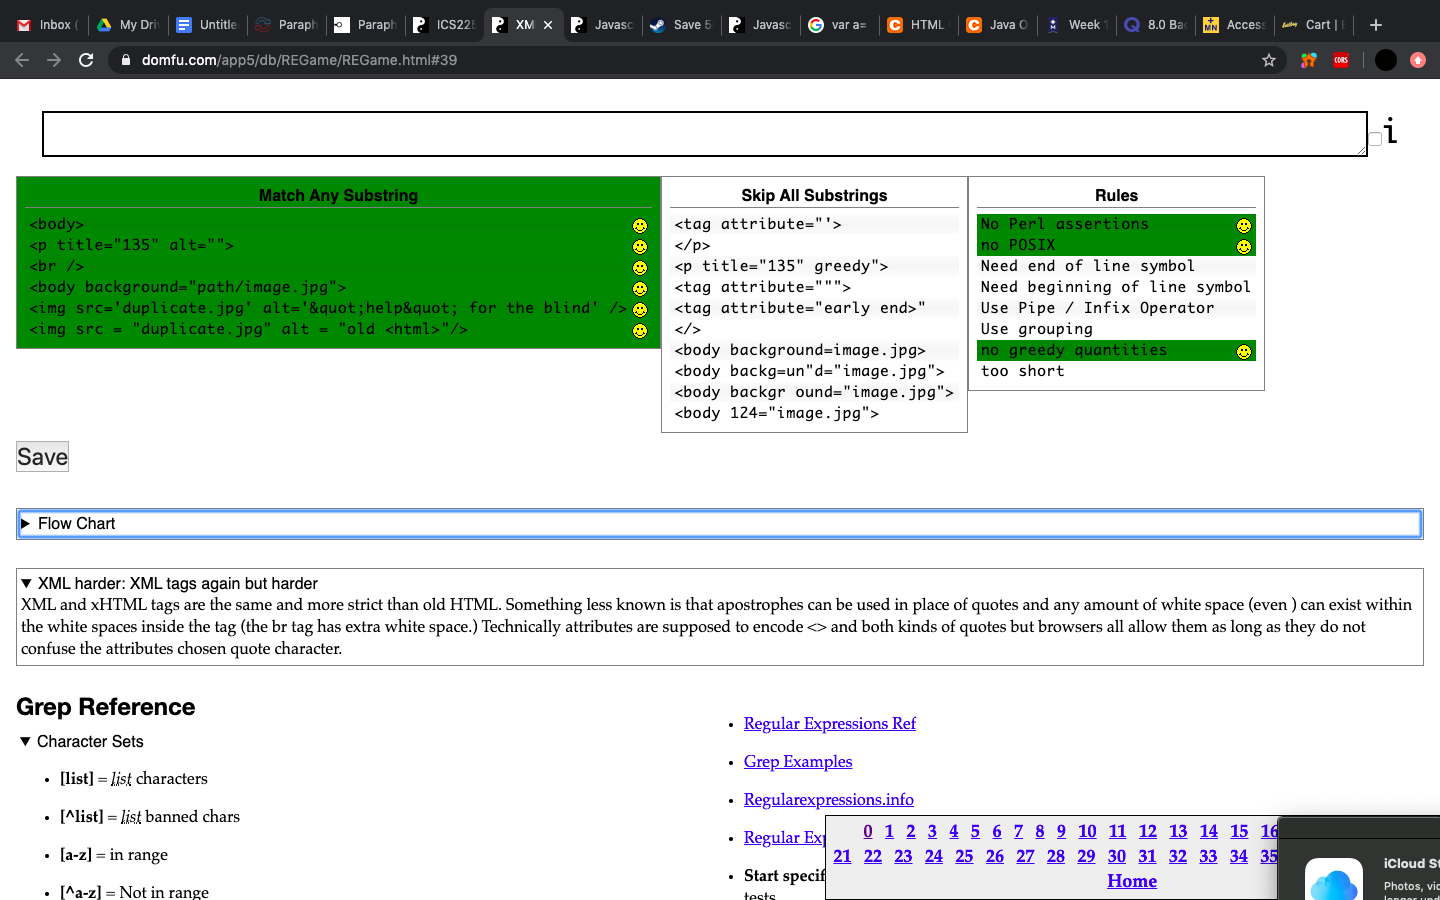
Task: Switch to the Week tab
Action: (1075, 25)
